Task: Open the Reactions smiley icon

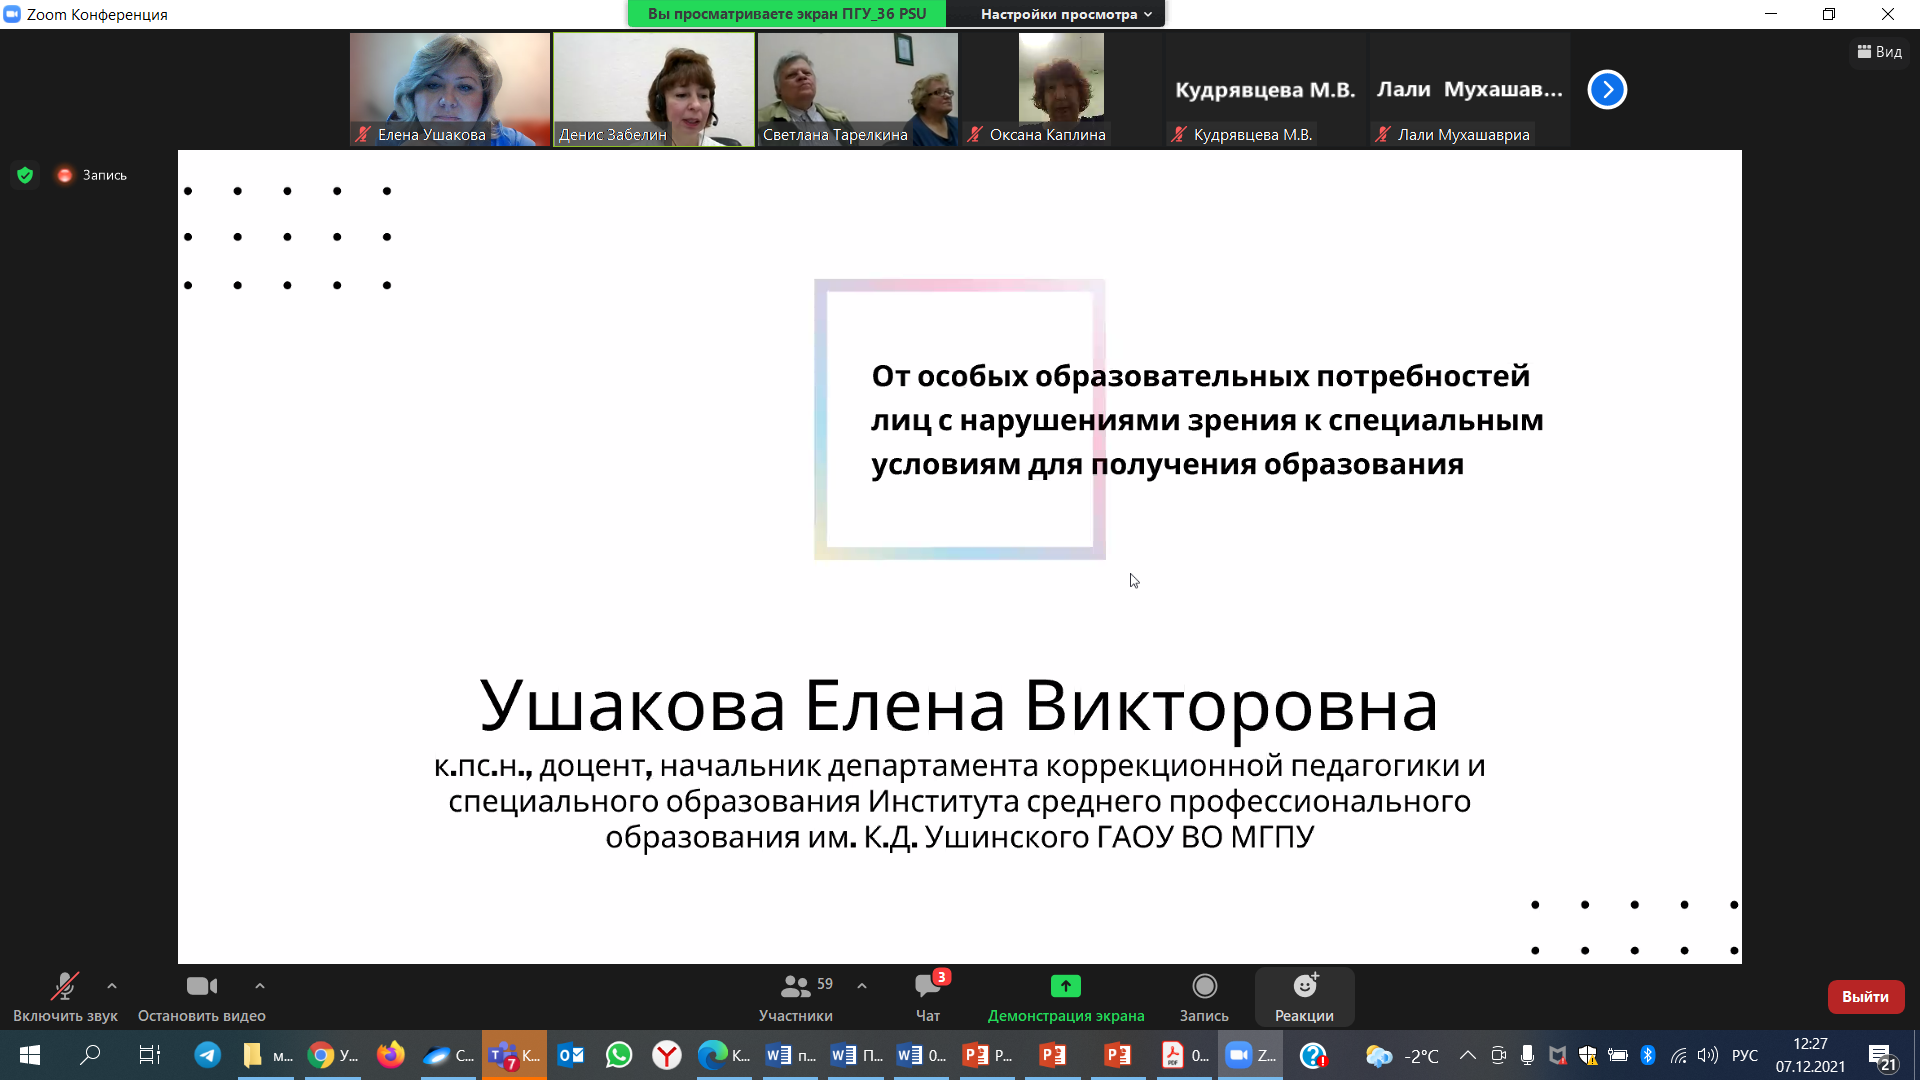Action: tap(1304, 987)
